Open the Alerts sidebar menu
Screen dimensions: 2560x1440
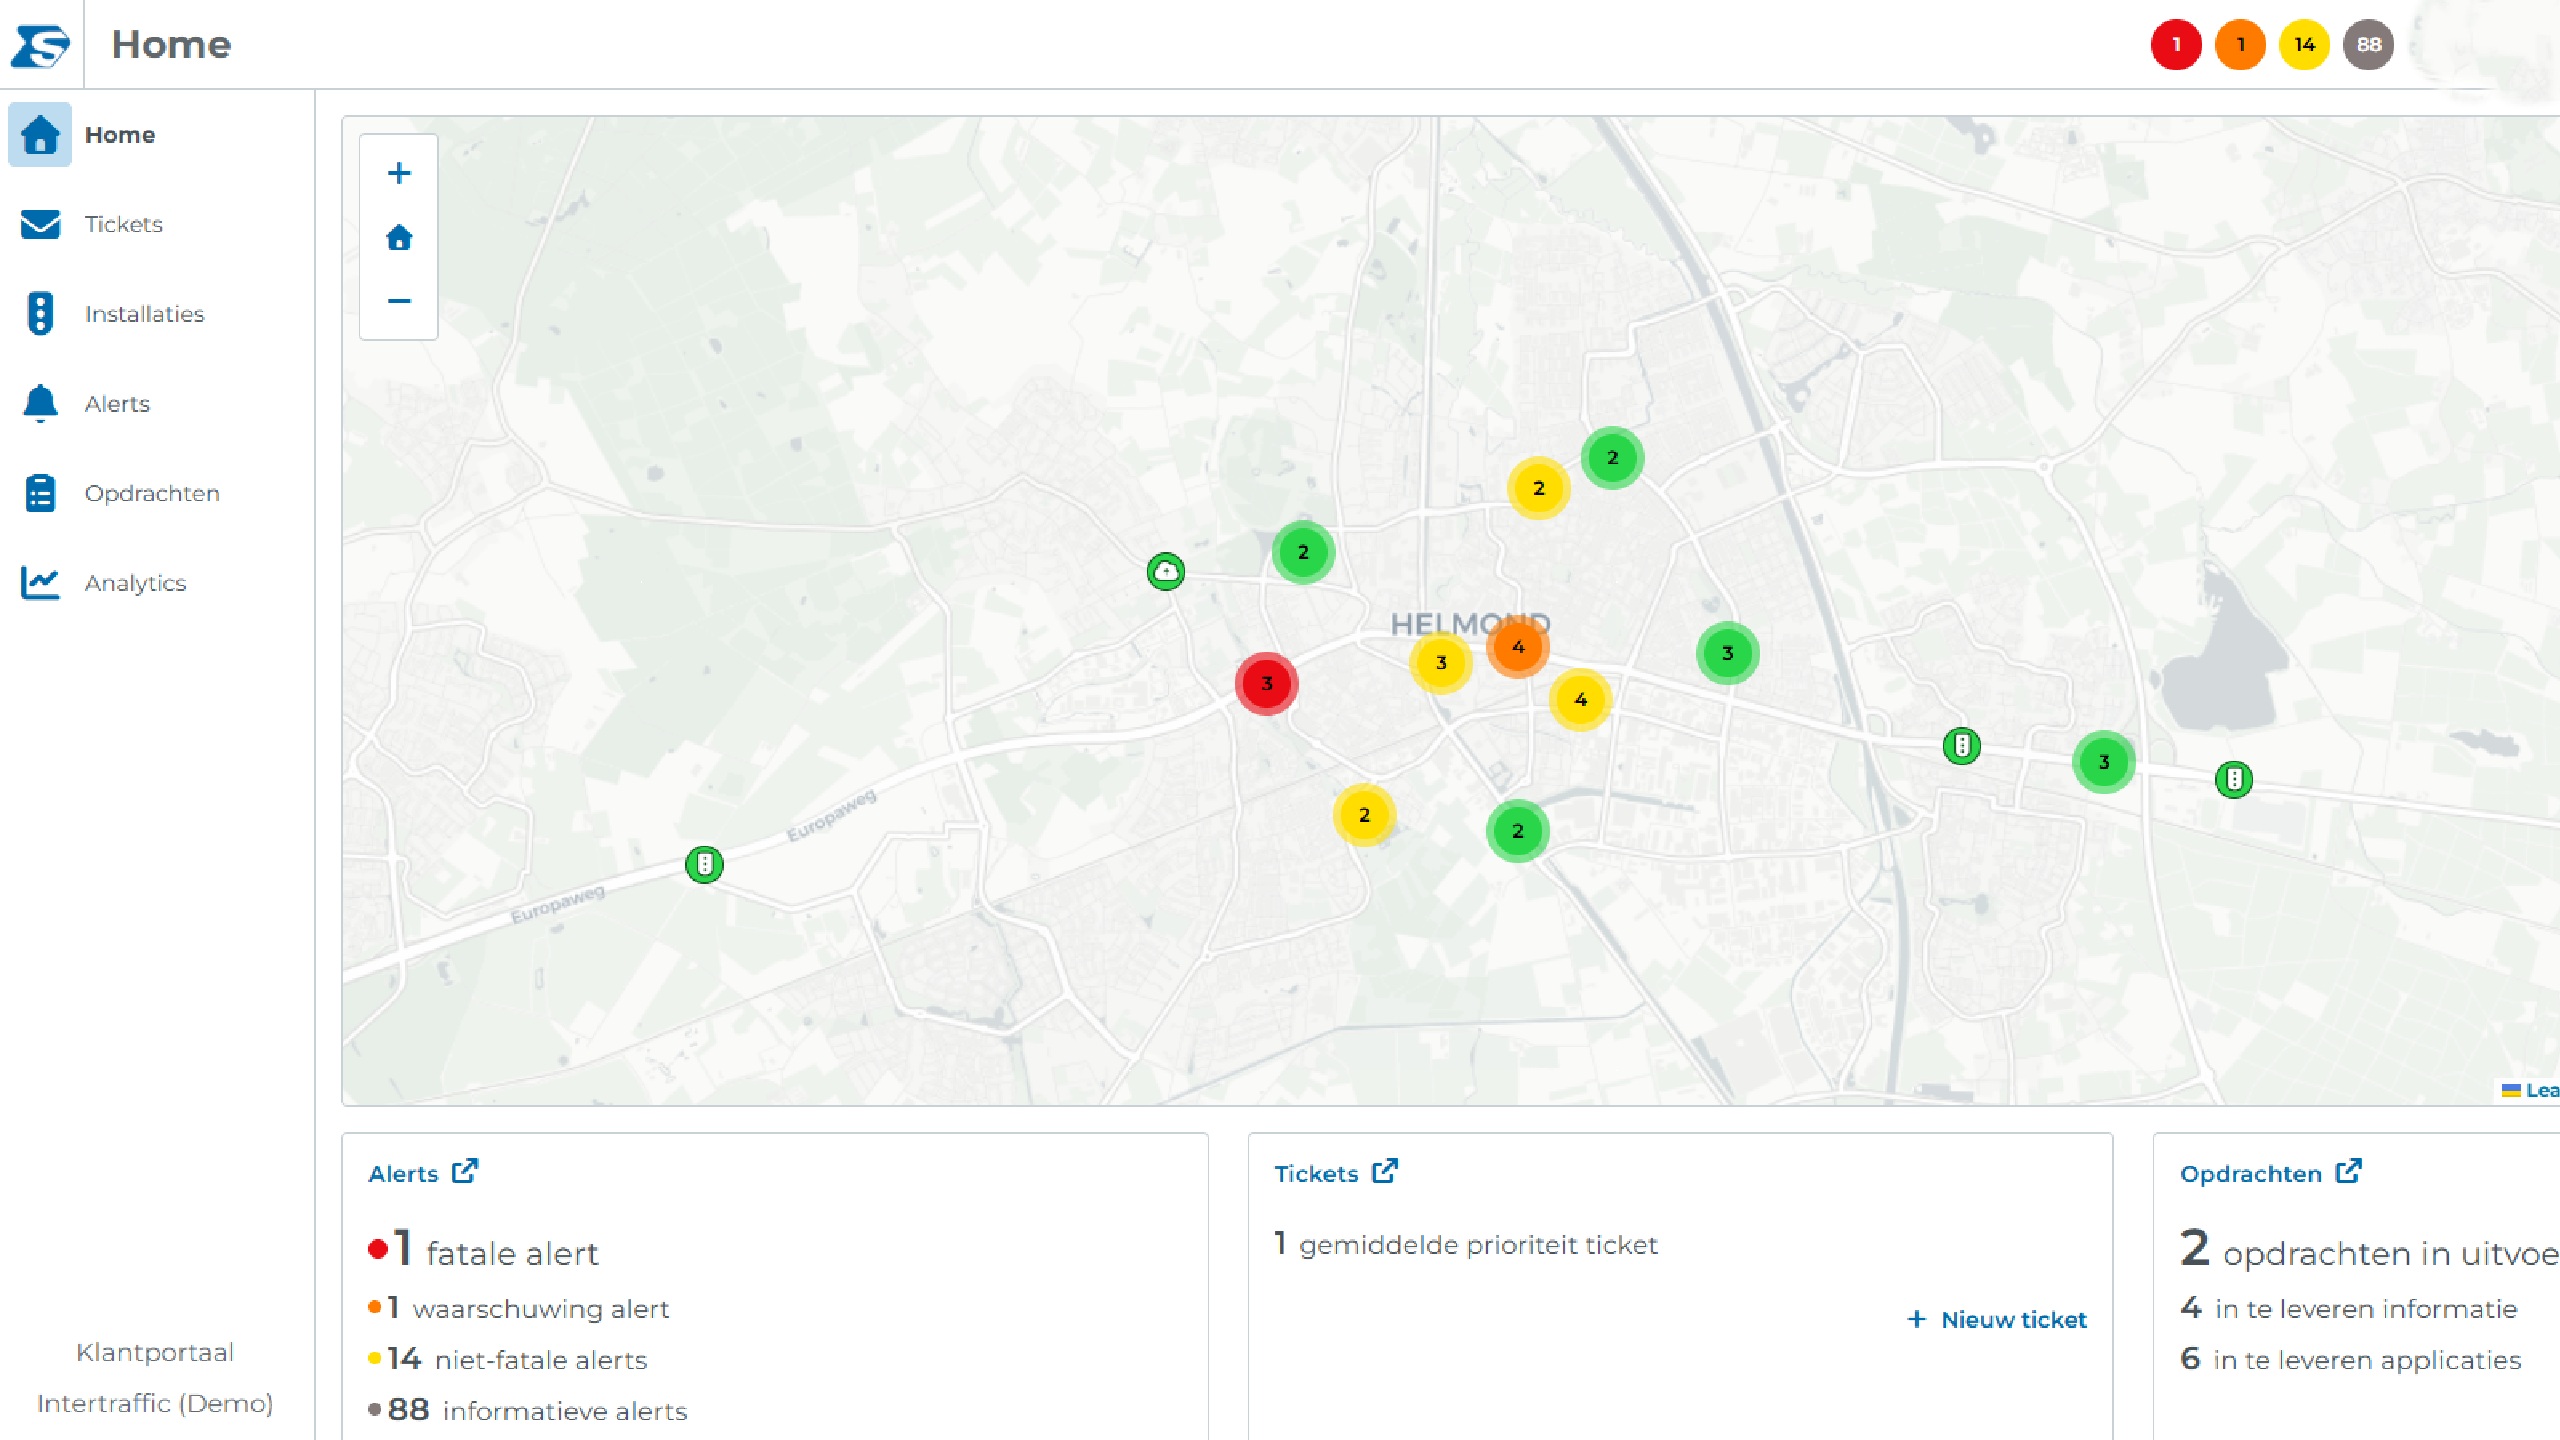[x=157, y=404]
